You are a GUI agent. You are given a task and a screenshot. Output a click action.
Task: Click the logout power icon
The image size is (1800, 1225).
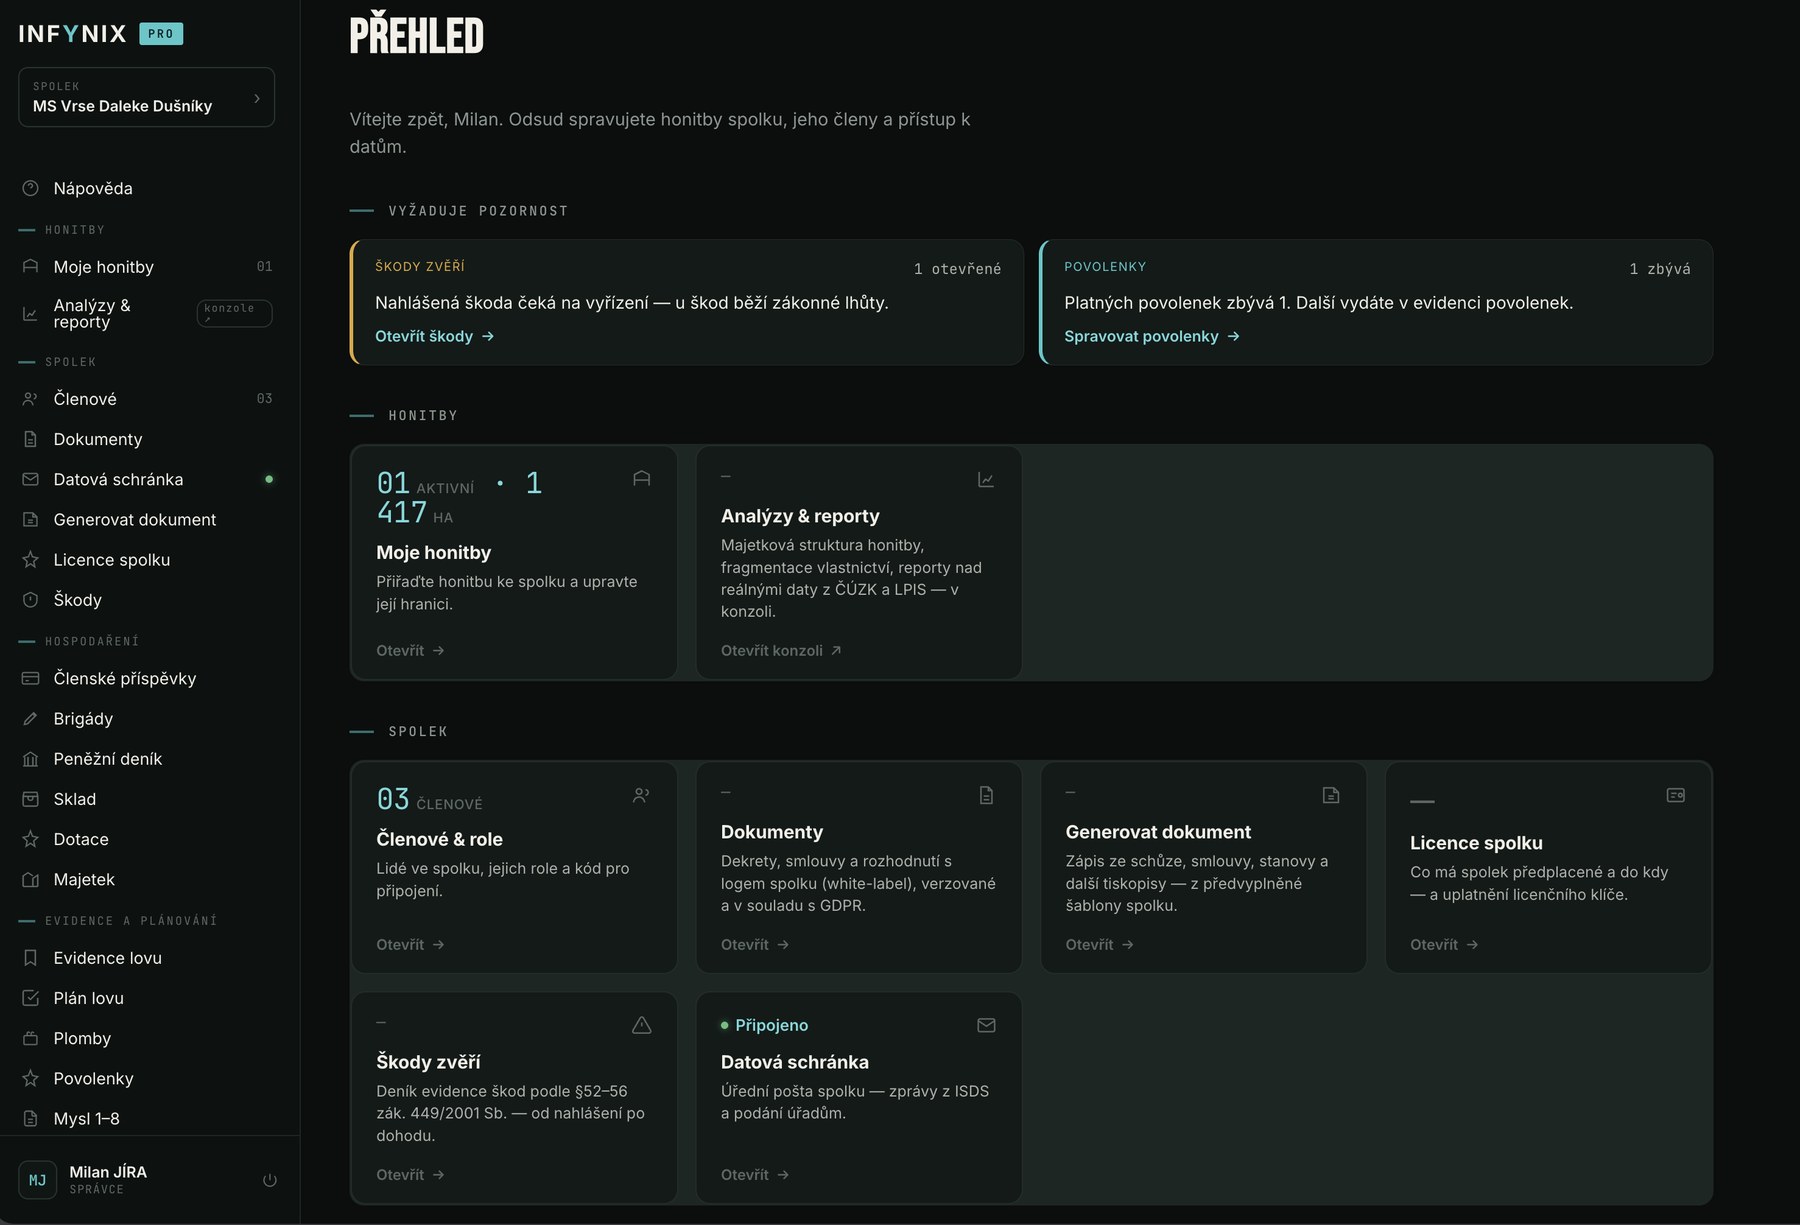270,1180
